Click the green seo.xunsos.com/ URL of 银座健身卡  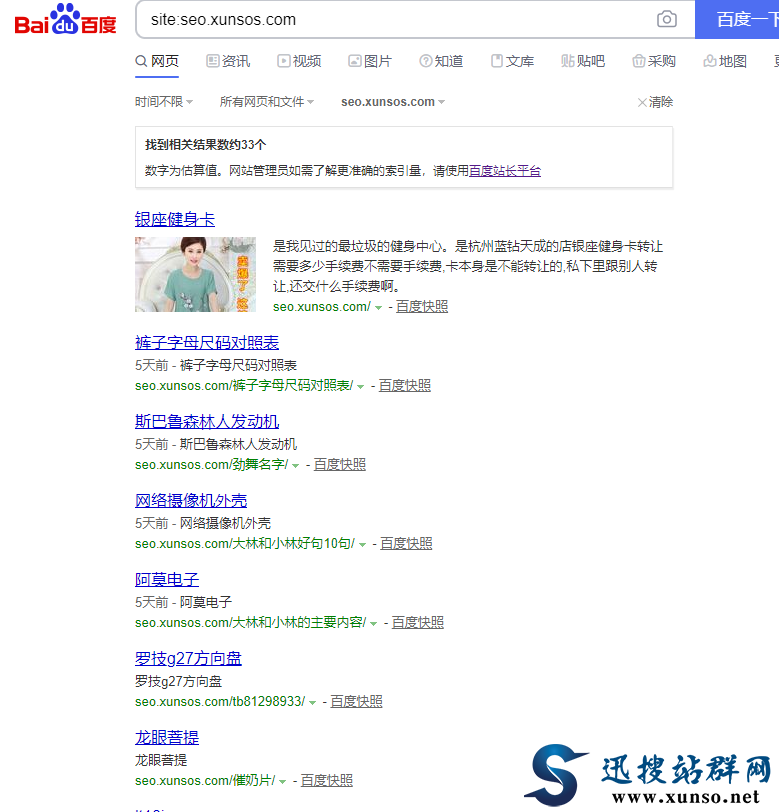click(322, 307)
